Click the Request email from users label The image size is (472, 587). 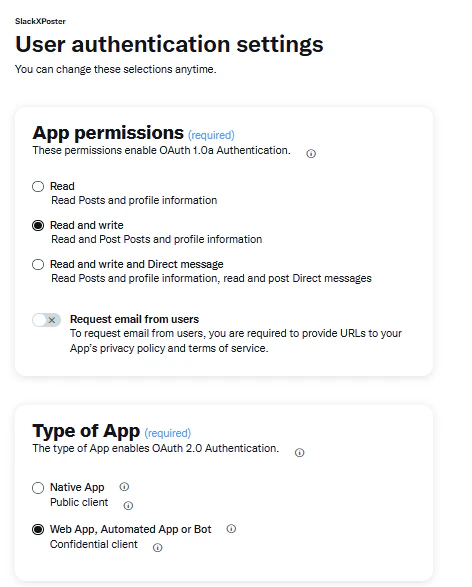point(134,319)
